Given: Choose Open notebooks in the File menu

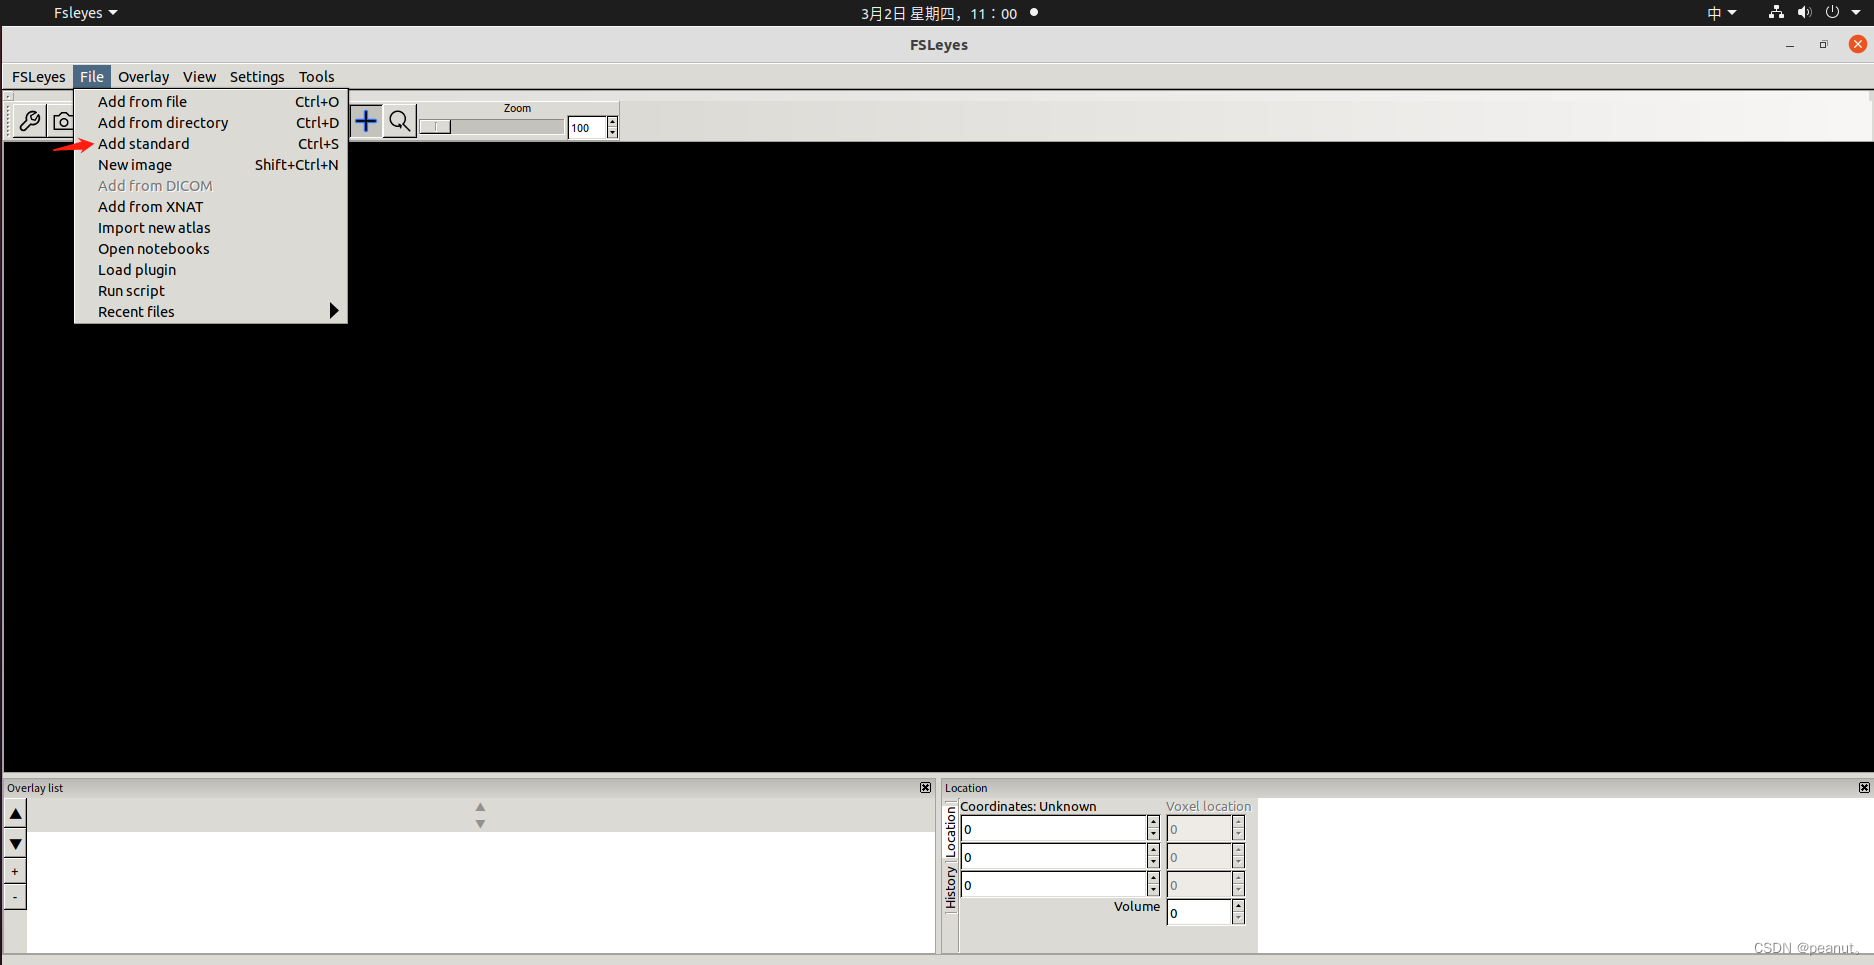Looking at the screenshot, I should [153, 248].
